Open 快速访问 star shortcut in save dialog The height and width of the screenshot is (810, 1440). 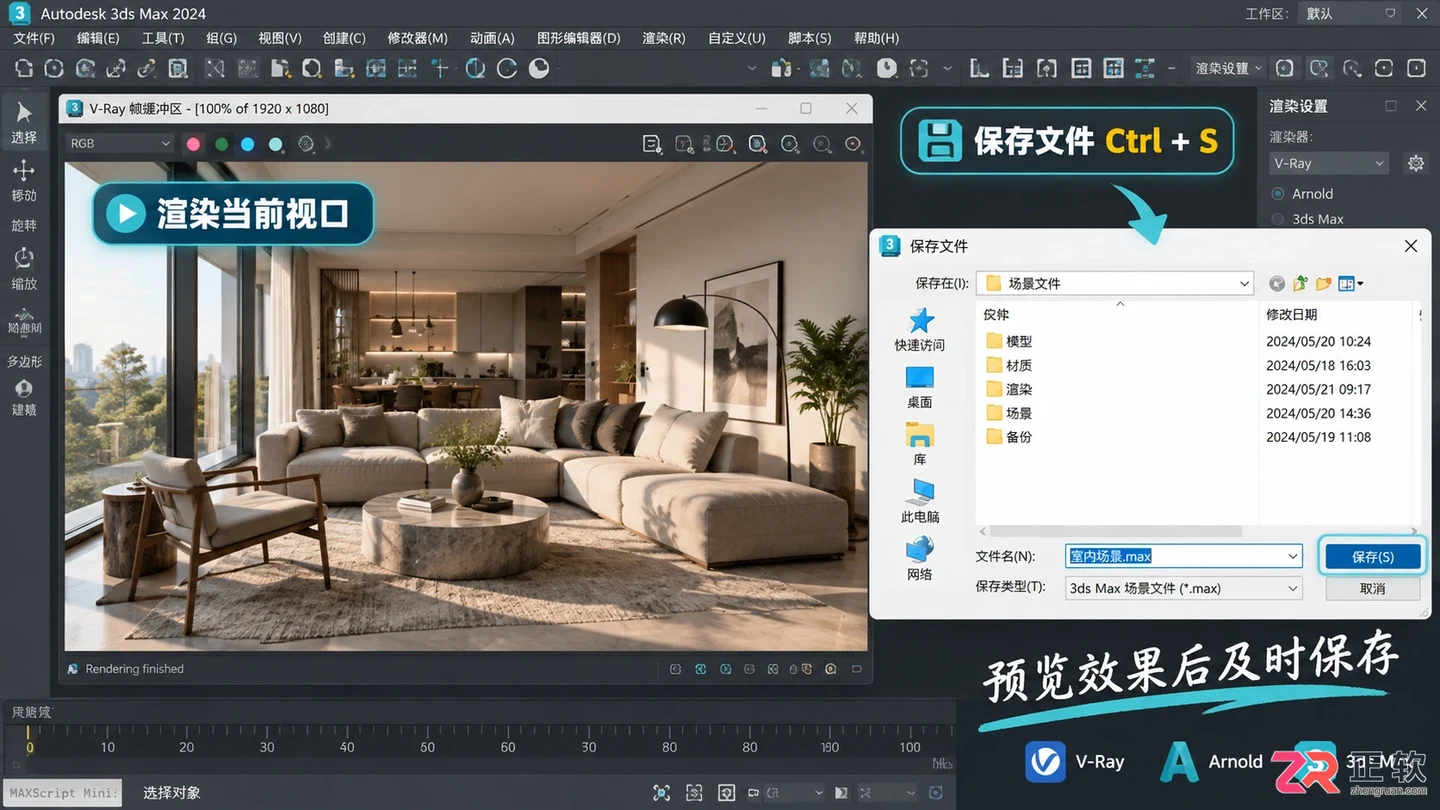919,329
